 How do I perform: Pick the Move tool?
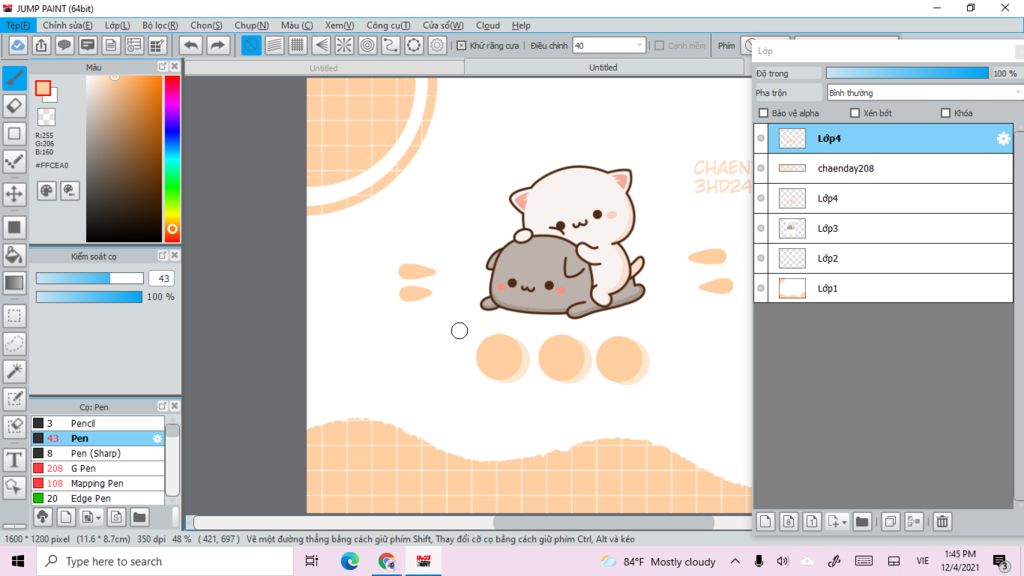tap(14, 194)
